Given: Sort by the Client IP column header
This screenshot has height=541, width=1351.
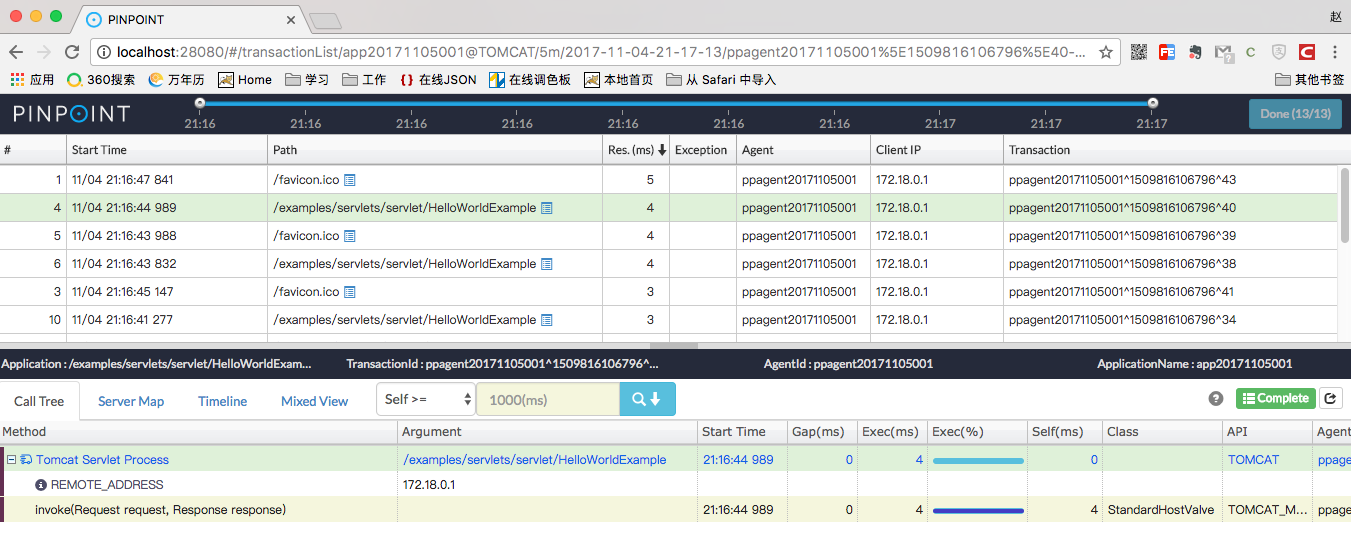Looking at the screenshot, I should (x=937, y=150).
